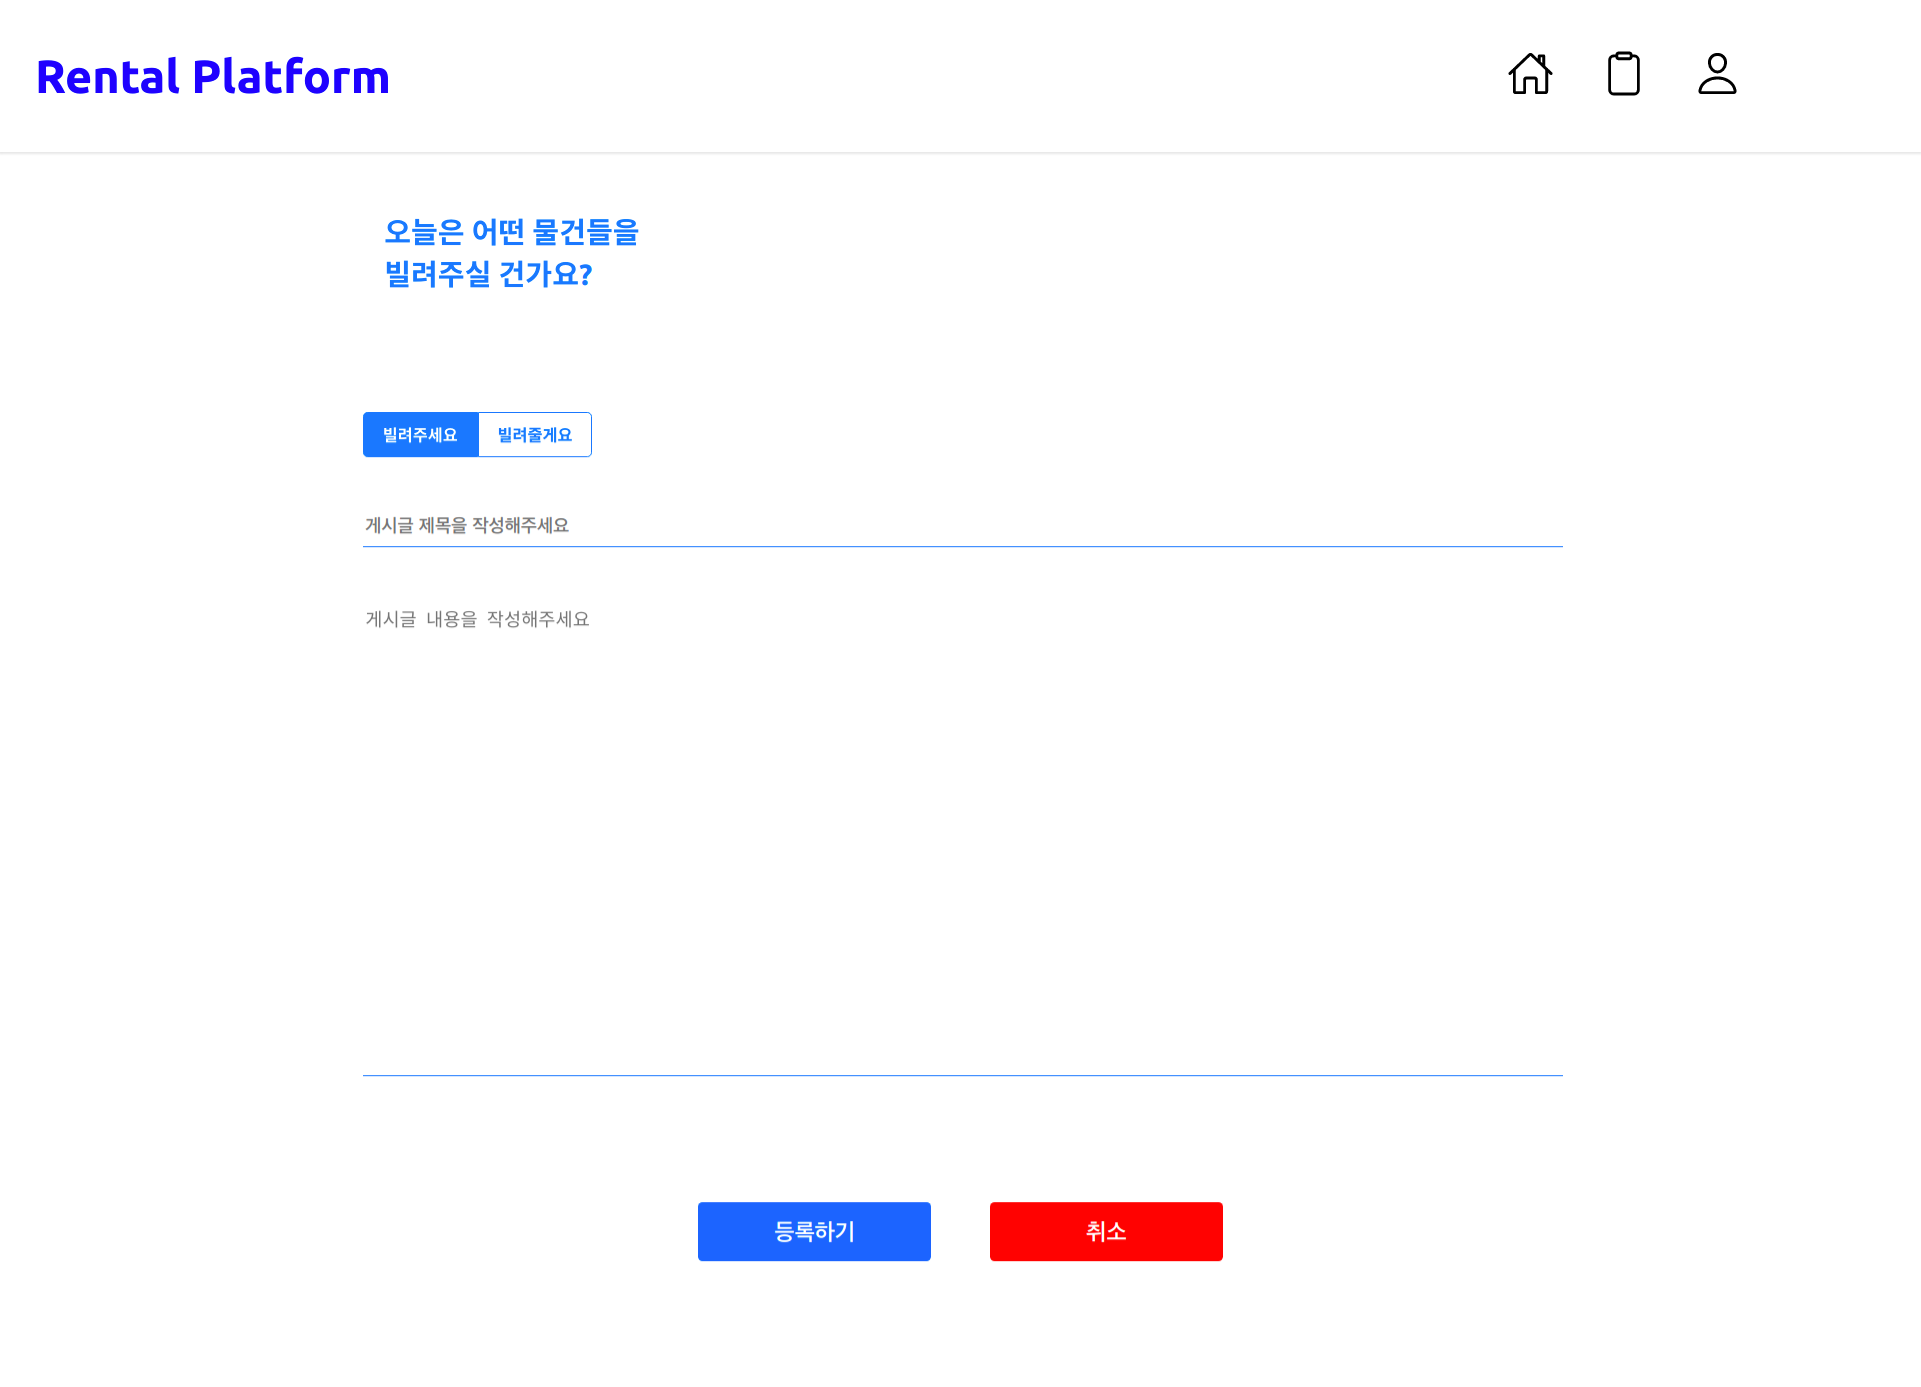Click the post title input field
Viewport: 1921px width, 1387px height.
[960, 525]
